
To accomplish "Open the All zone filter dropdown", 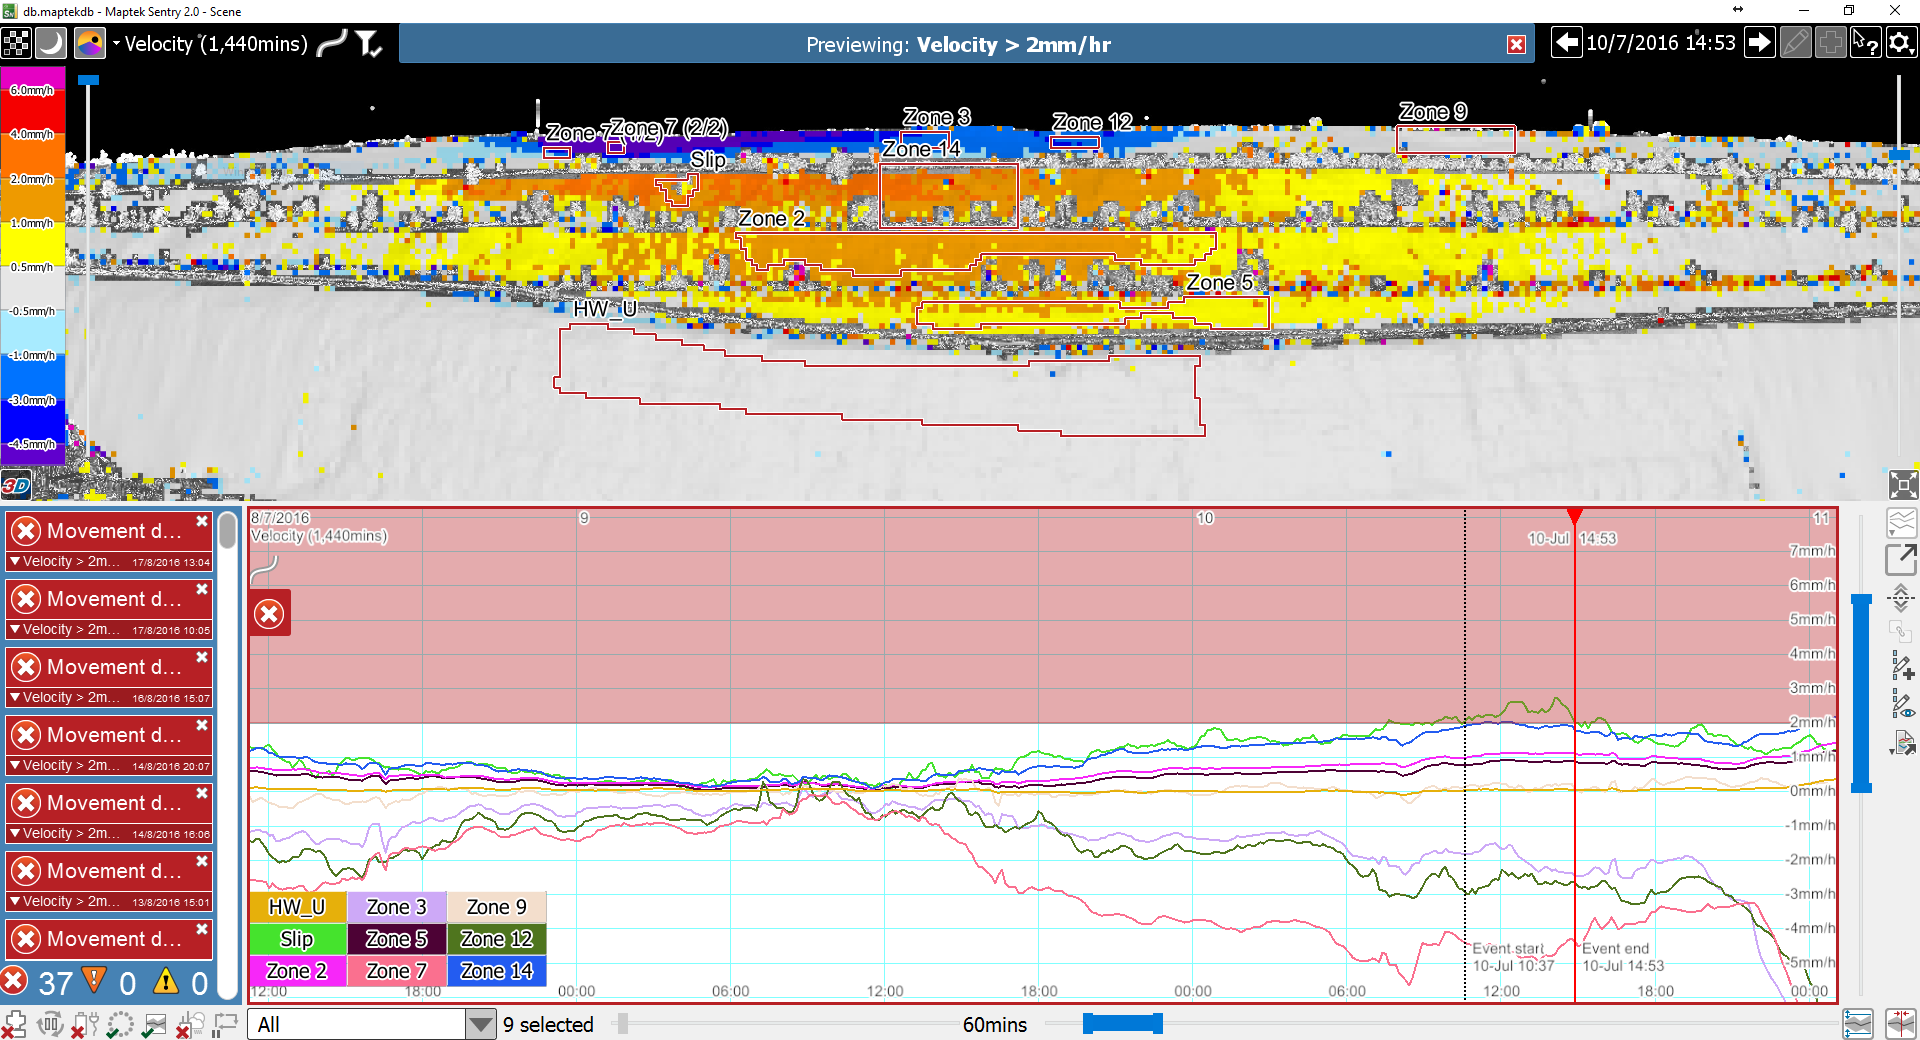I will point(371,1024).
